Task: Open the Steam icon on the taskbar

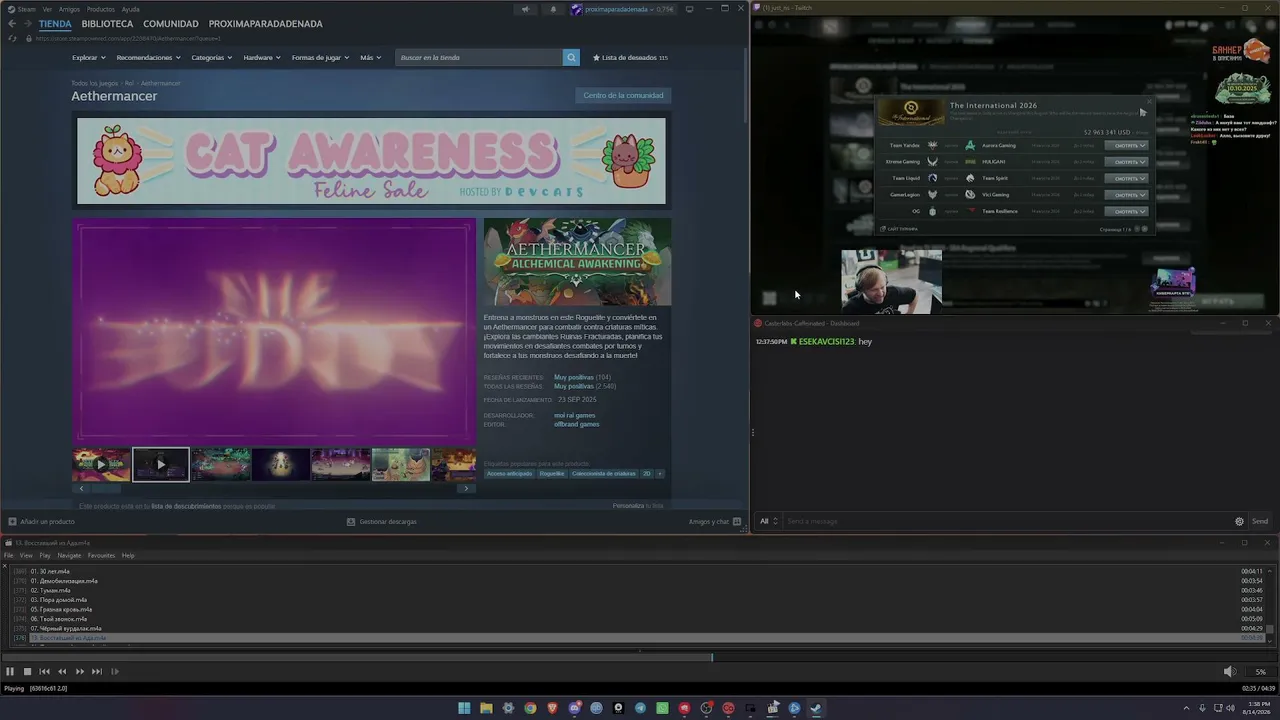Action: [816, 708]
